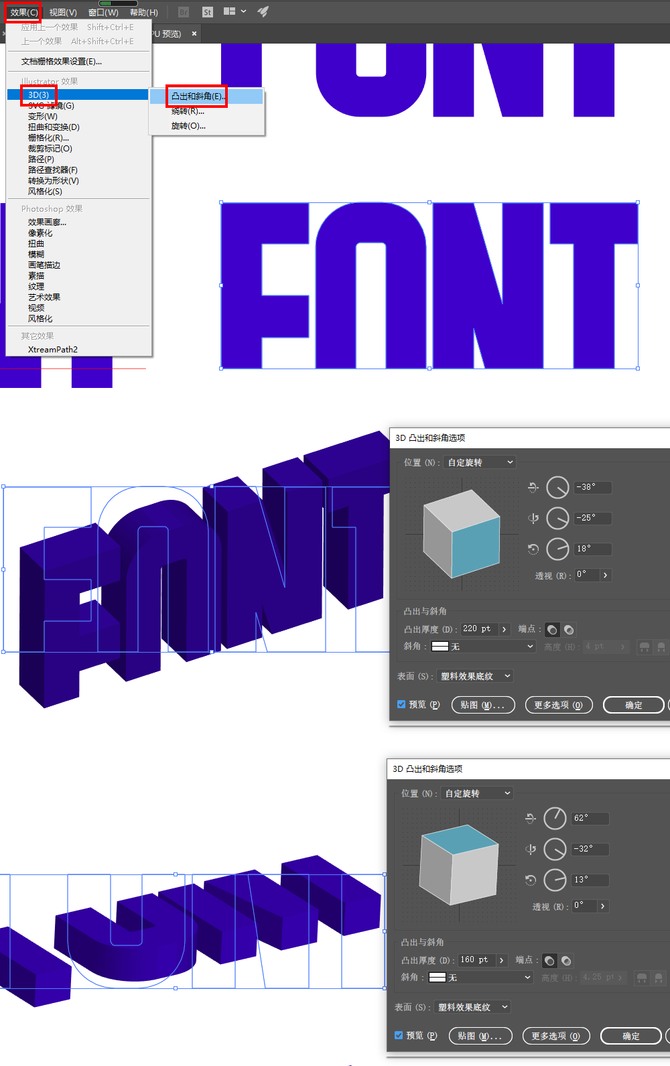670x1066 pixels.
Task: Click 更多选项(O) in the 220 pt dialog
Action: click(x=559, y=705)
